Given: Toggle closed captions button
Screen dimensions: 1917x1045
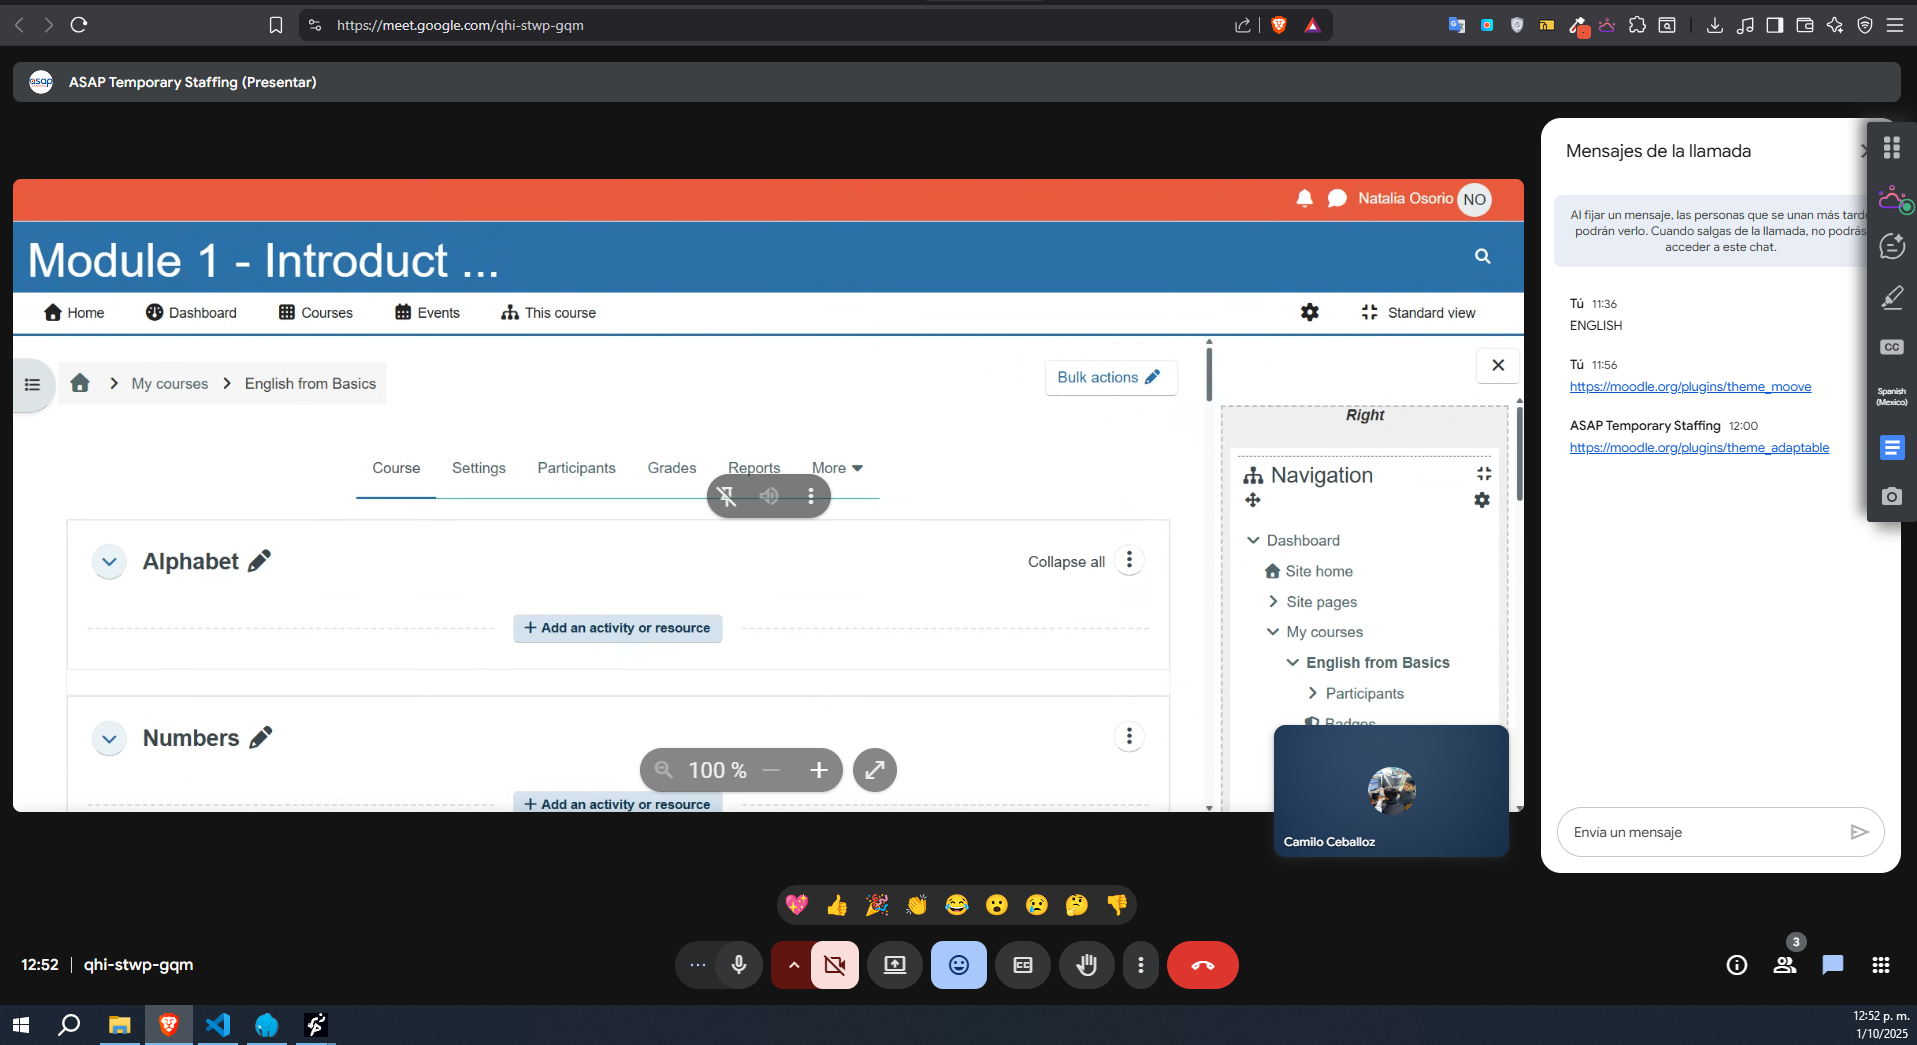Looking at the screenshot, I should pyautogui.click(x=1022, y=965).
